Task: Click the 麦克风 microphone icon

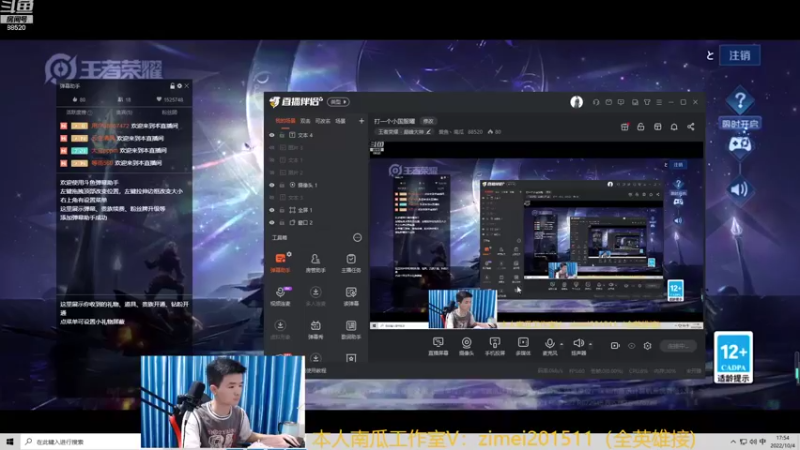Action: tap(549, 343)
